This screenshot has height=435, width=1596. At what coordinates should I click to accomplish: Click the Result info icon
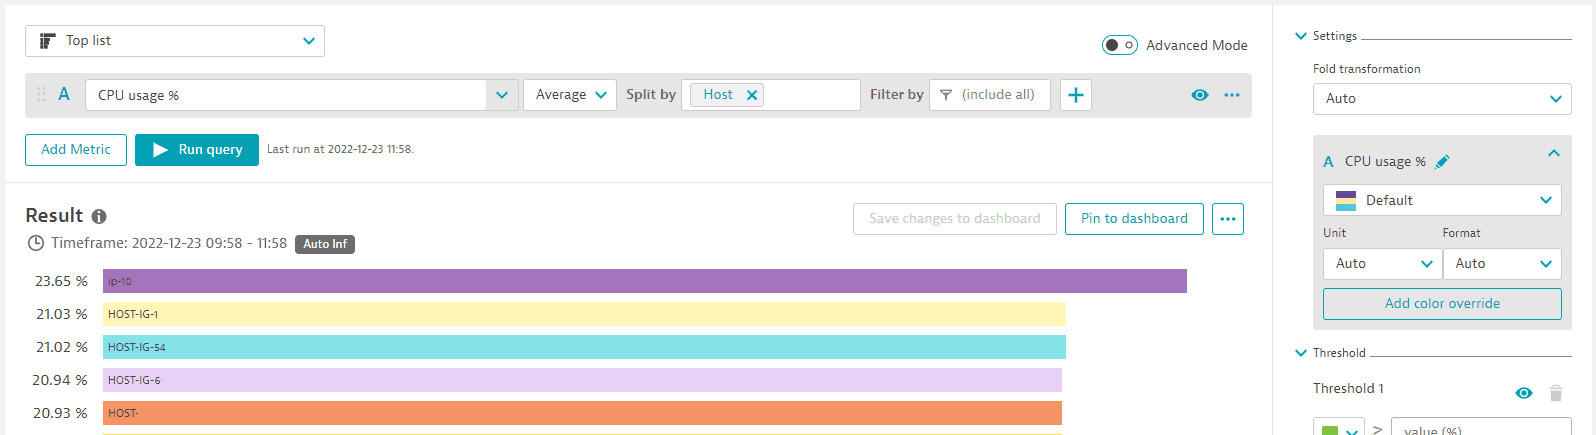99,216
